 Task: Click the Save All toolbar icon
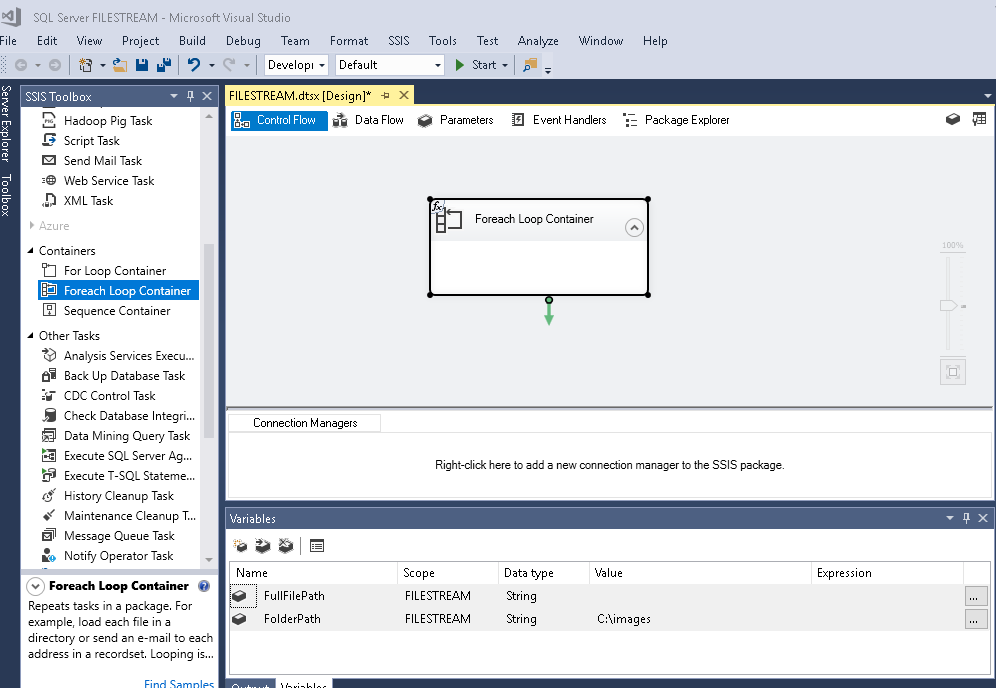click(162, 65)
